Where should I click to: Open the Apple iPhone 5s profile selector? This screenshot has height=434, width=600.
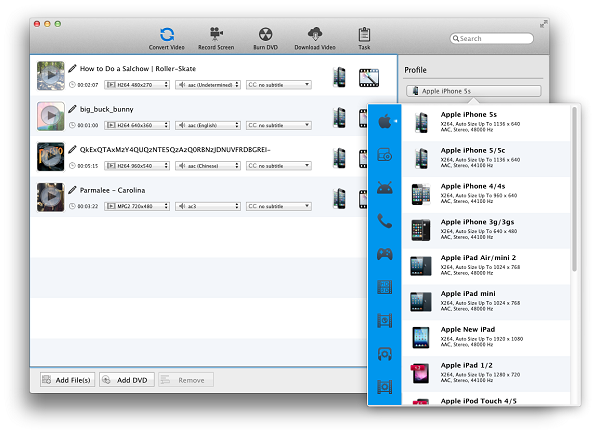click(474, 91)
